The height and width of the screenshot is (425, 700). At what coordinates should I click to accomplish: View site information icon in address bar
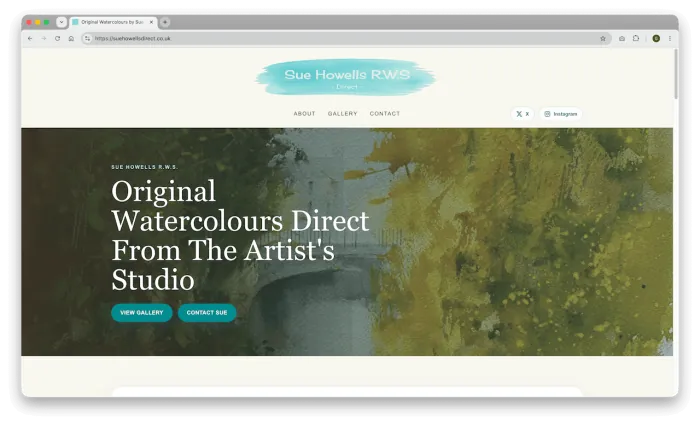[88, 38]
